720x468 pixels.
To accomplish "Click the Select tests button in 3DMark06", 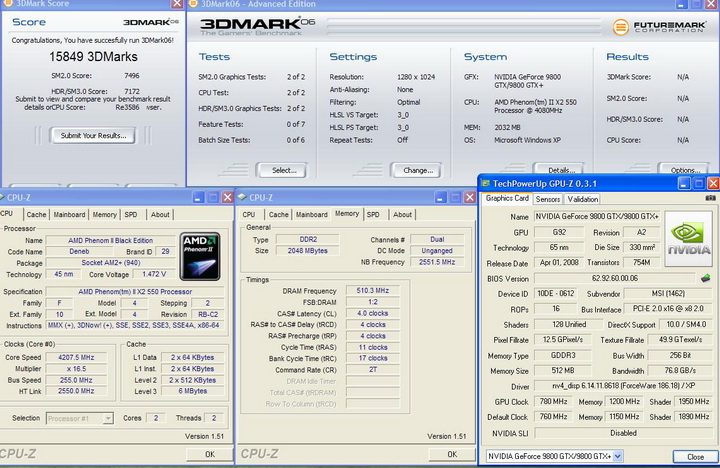I will tap(284, 170).
